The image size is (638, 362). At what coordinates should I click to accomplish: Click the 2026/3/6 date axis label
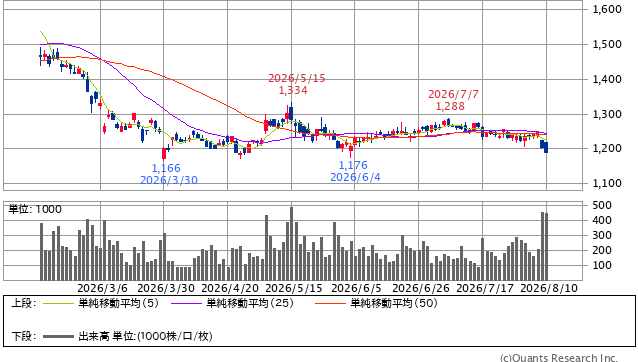102,288
